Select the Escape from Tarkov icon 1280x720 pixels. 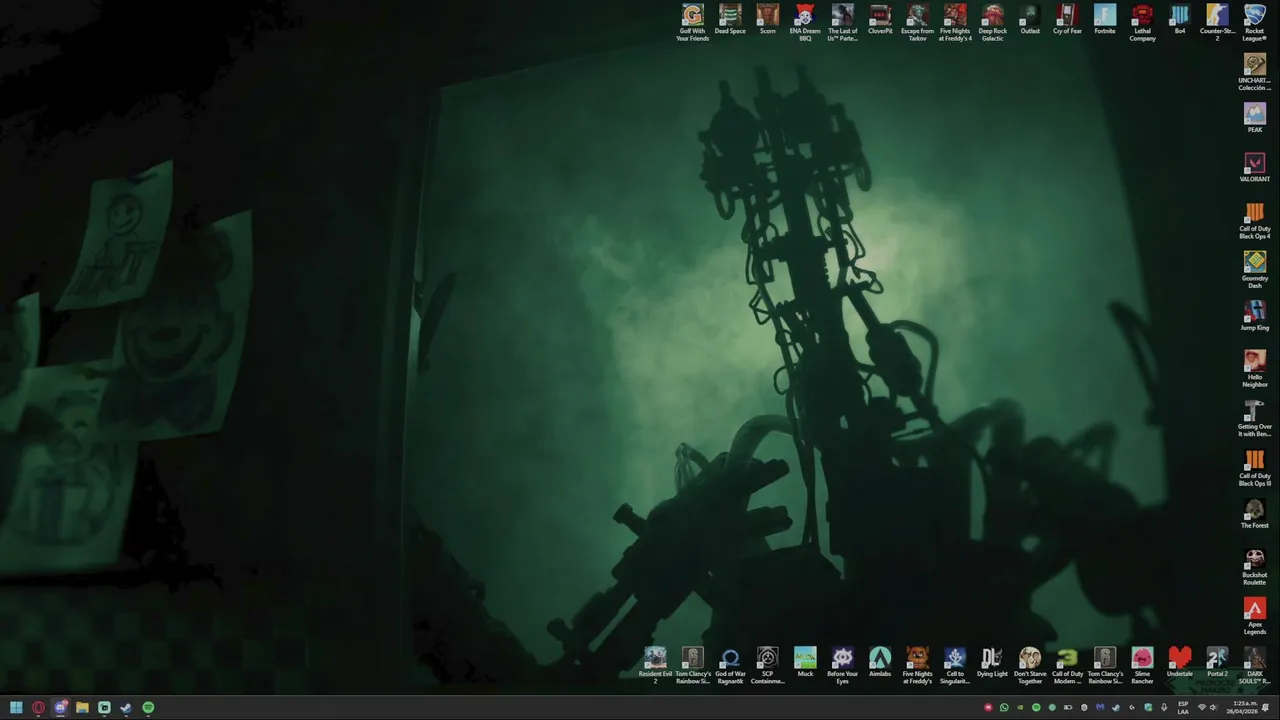pos(917,22)
